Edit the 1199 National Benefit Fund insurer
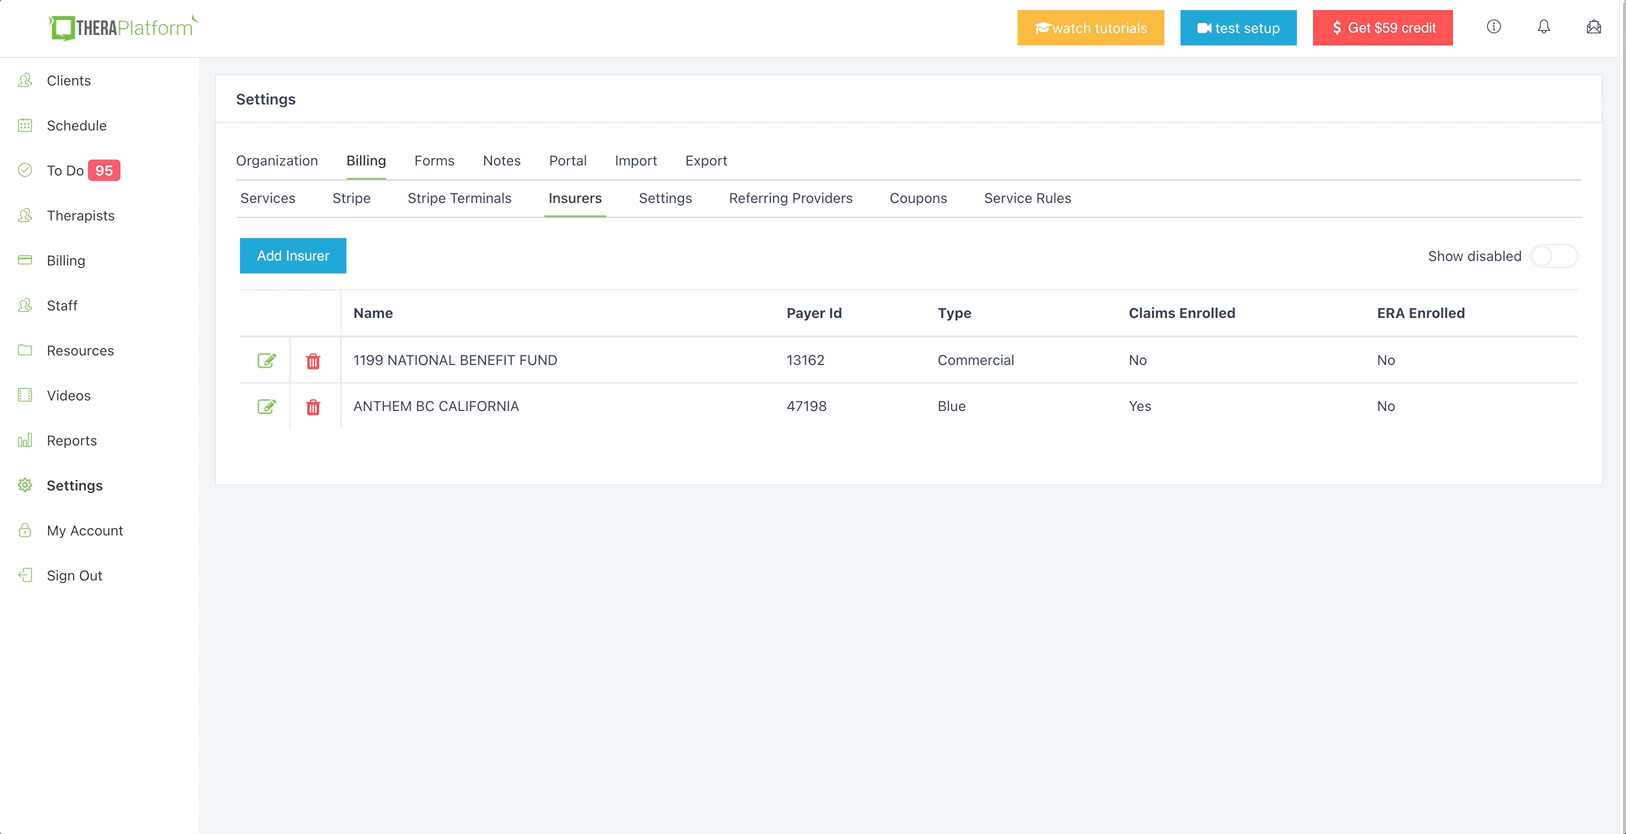 point(266,361)
